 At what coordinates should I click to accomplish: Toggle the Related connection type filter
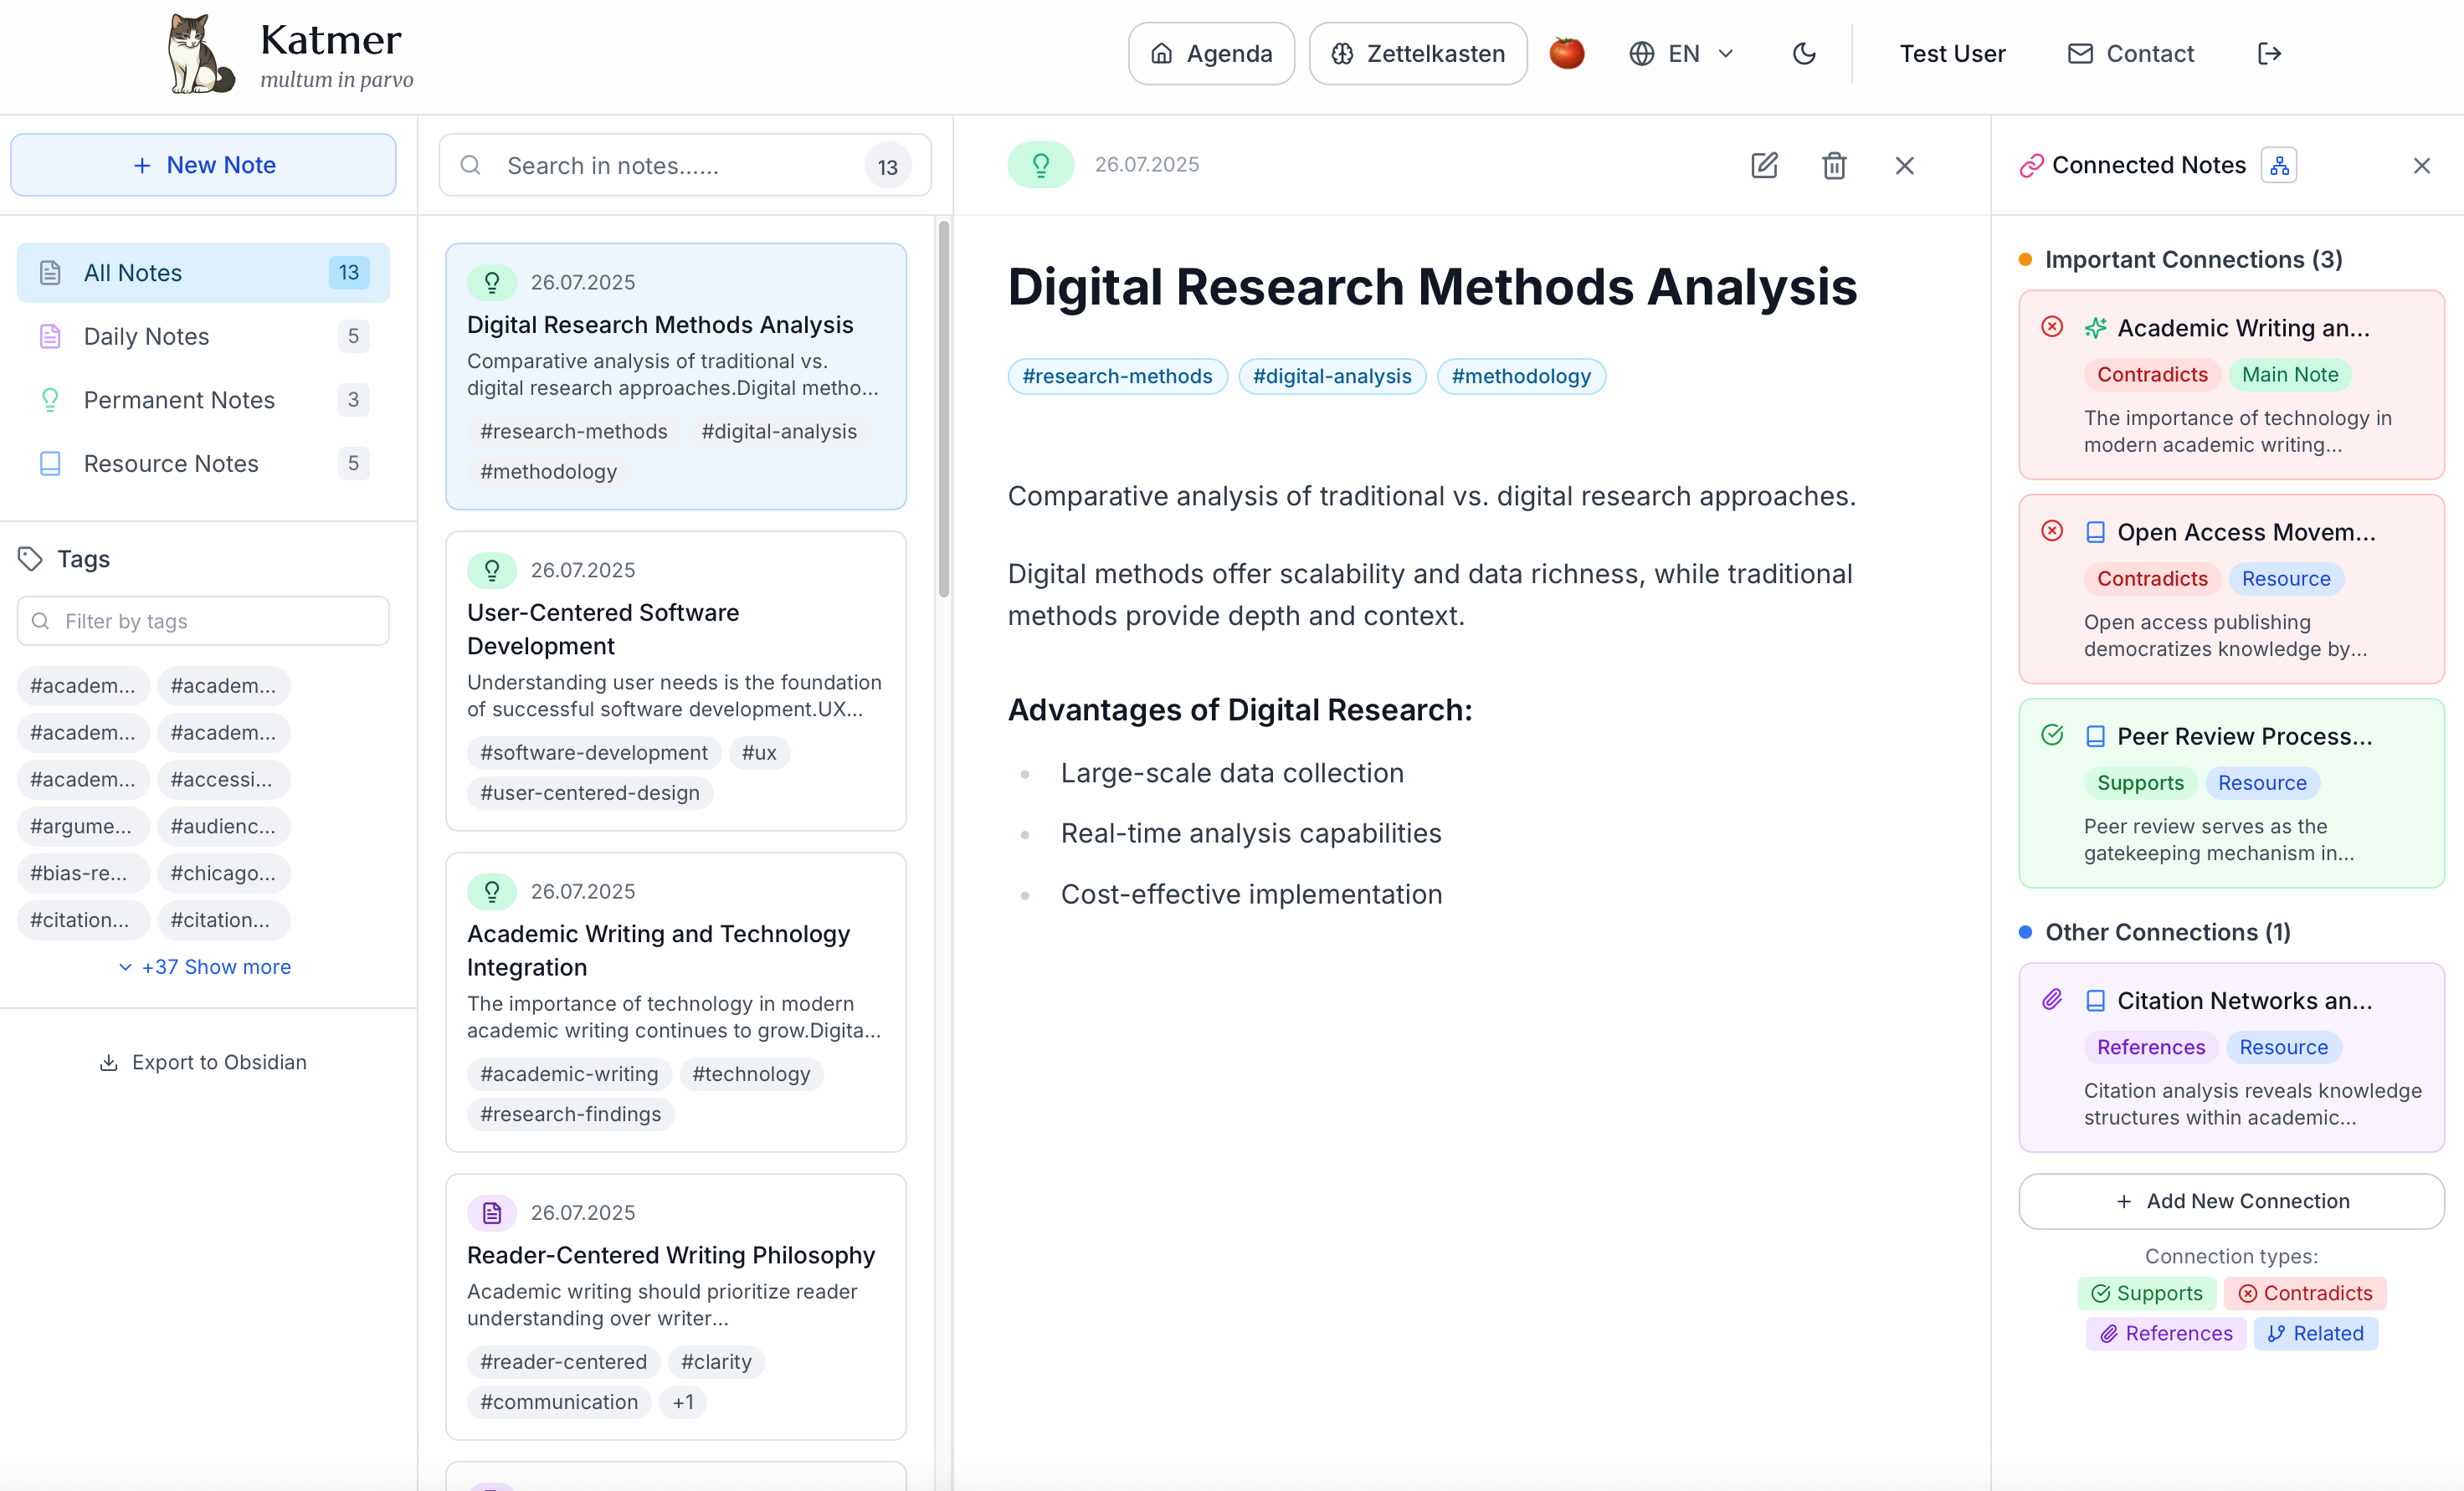tap(2315, 1333)
